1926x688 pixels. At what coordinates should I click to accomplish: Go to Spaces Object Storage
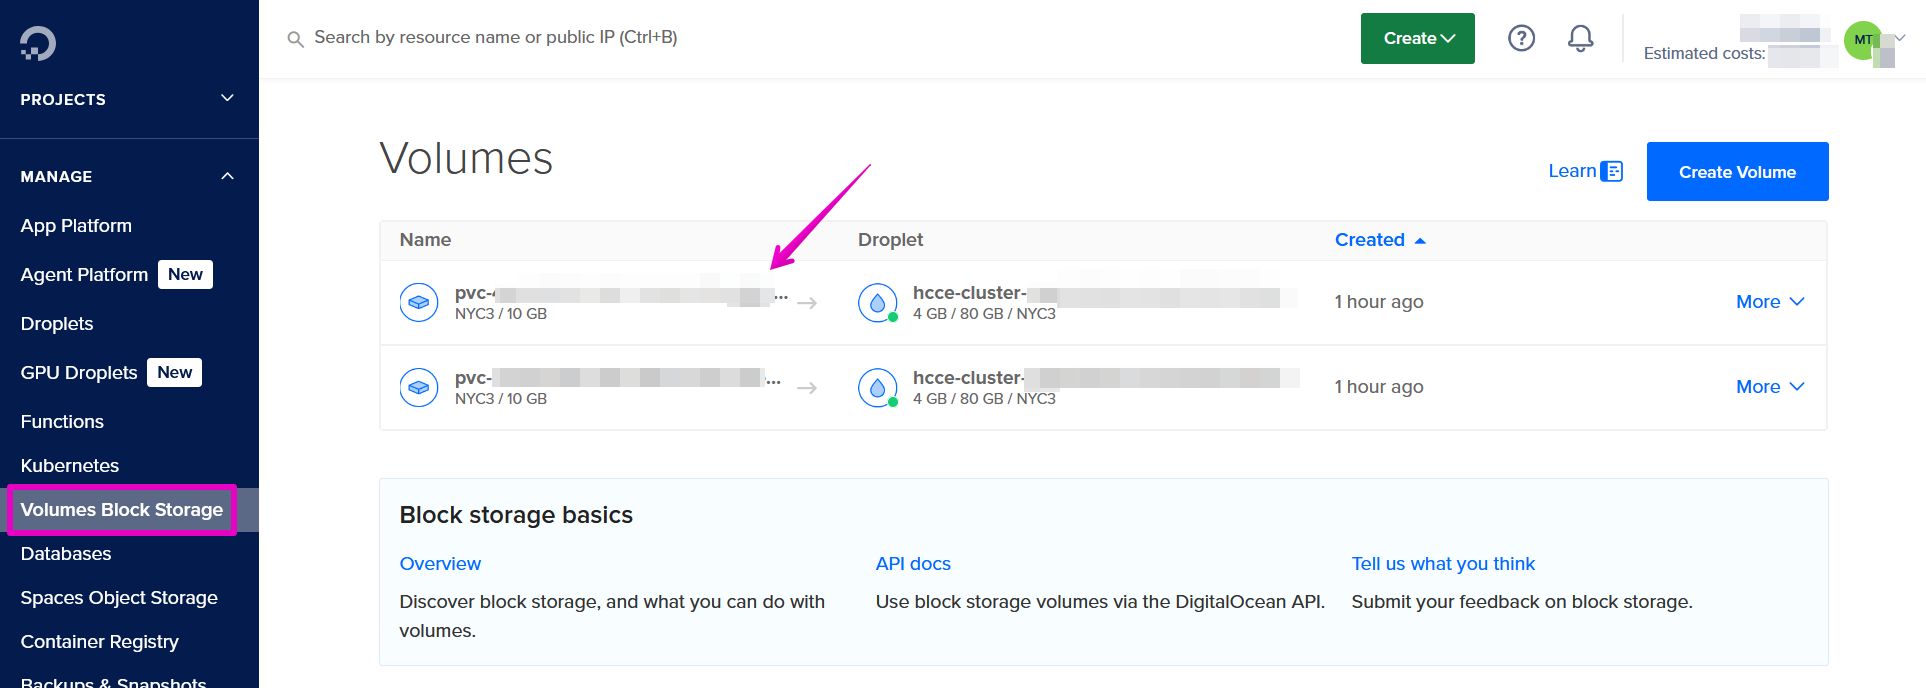119,598
